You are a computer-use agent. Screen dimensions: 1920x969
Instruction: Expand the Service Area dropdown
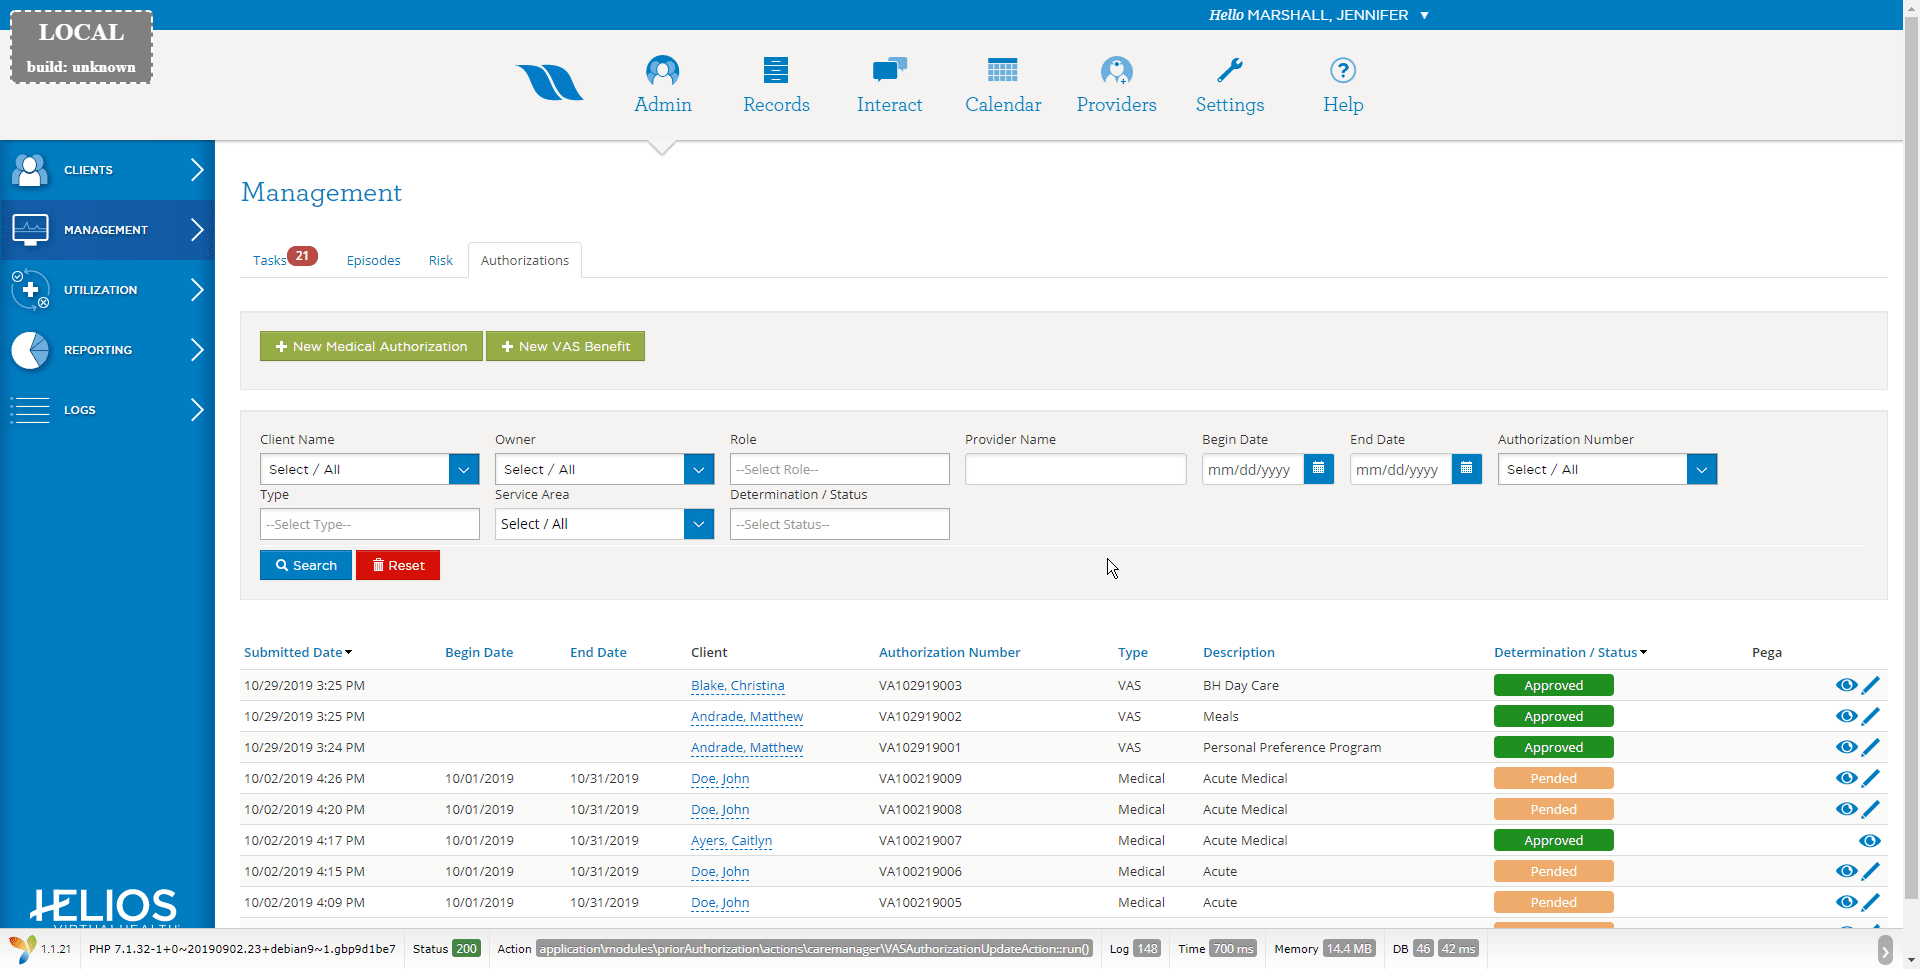coord(698,524)
